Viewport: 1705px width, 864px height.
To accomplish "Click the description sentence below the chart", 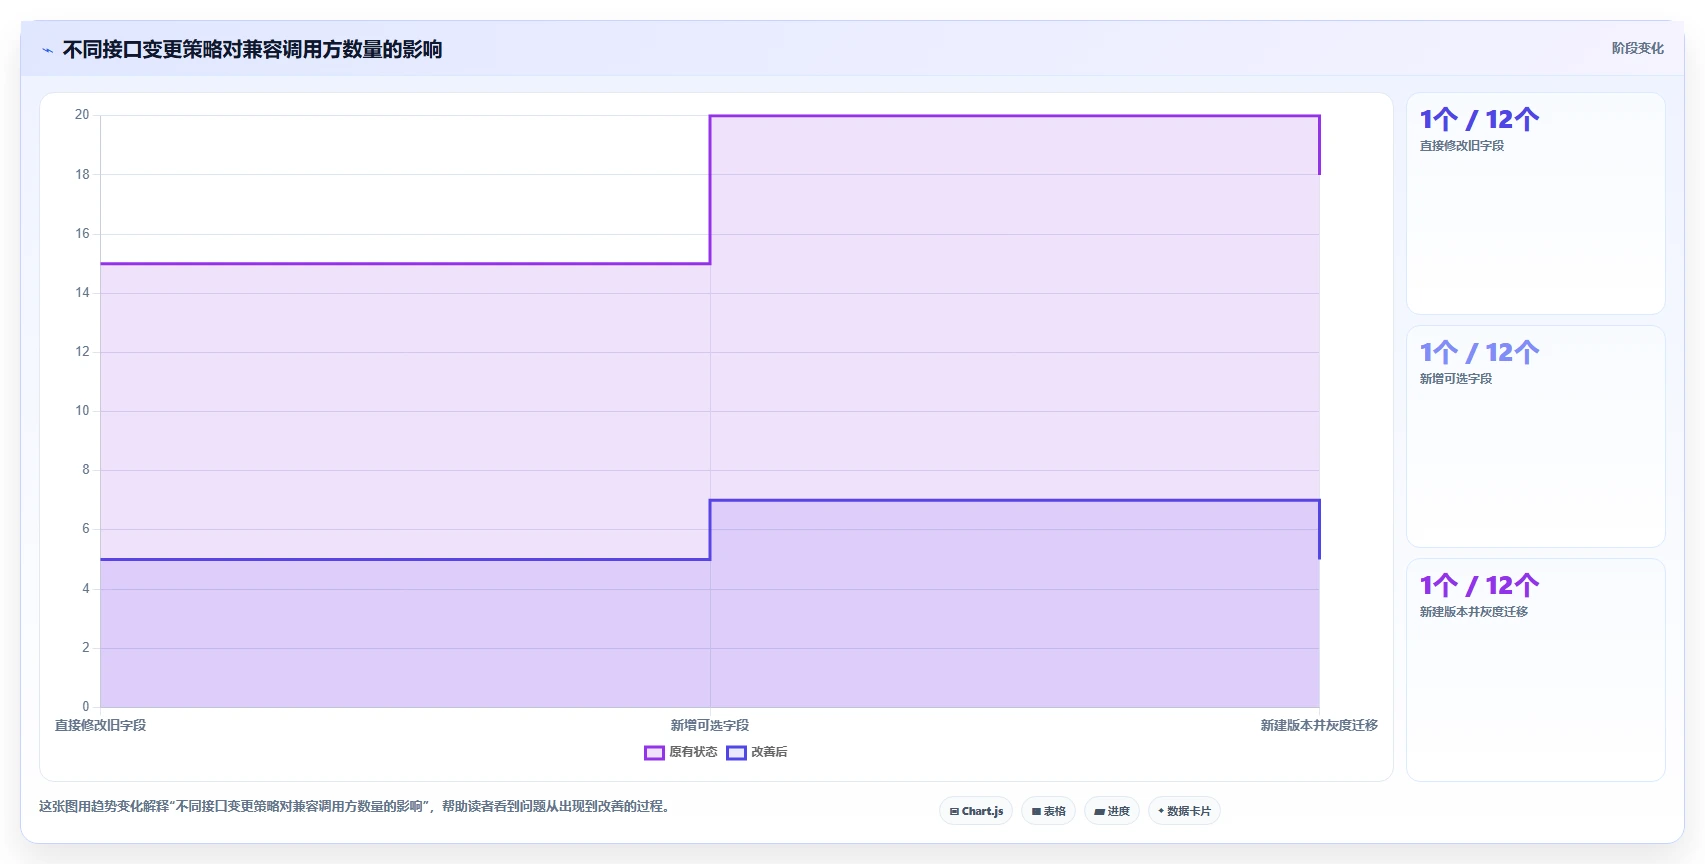I will [357, 806].
